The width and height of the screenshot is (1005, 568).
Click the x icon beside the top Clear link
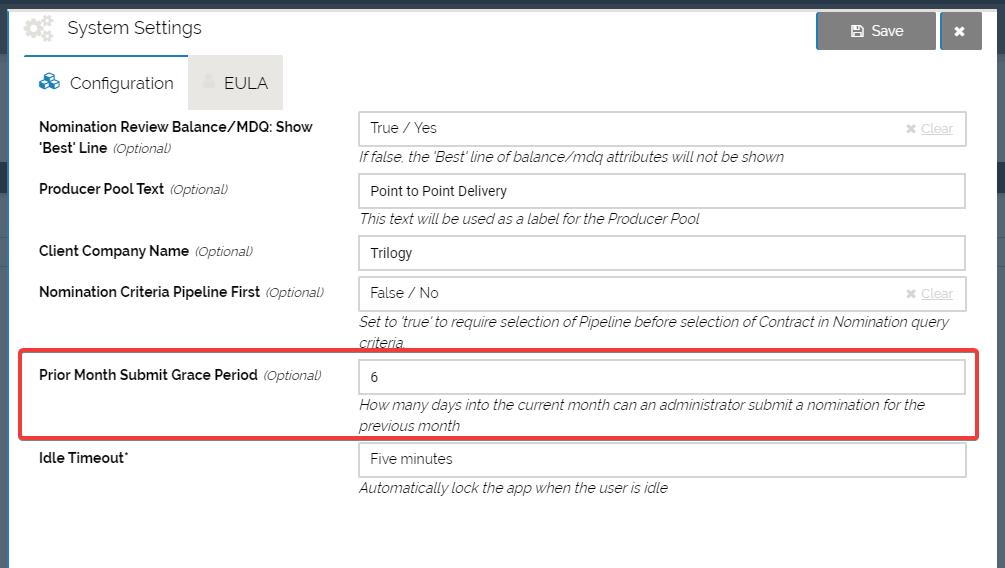(x=910, y=129)
